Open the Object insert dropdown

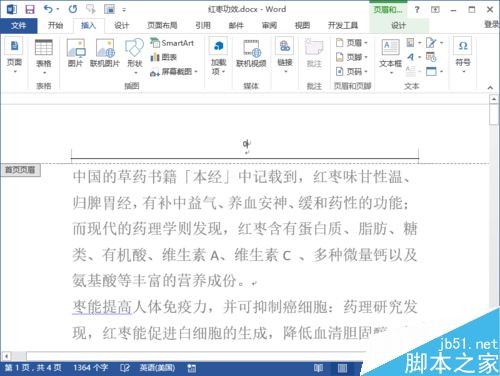[x=434, y=71]
